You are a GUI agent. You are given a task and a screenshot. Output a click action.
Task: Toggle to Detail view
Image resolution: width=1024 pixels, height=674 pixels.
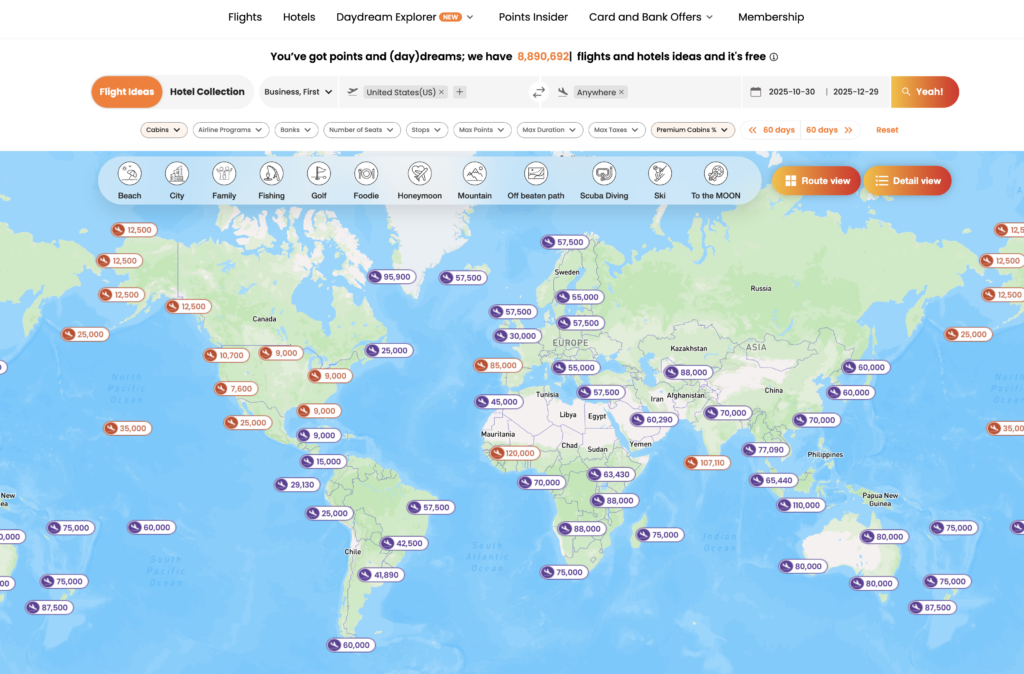point(907,181)
